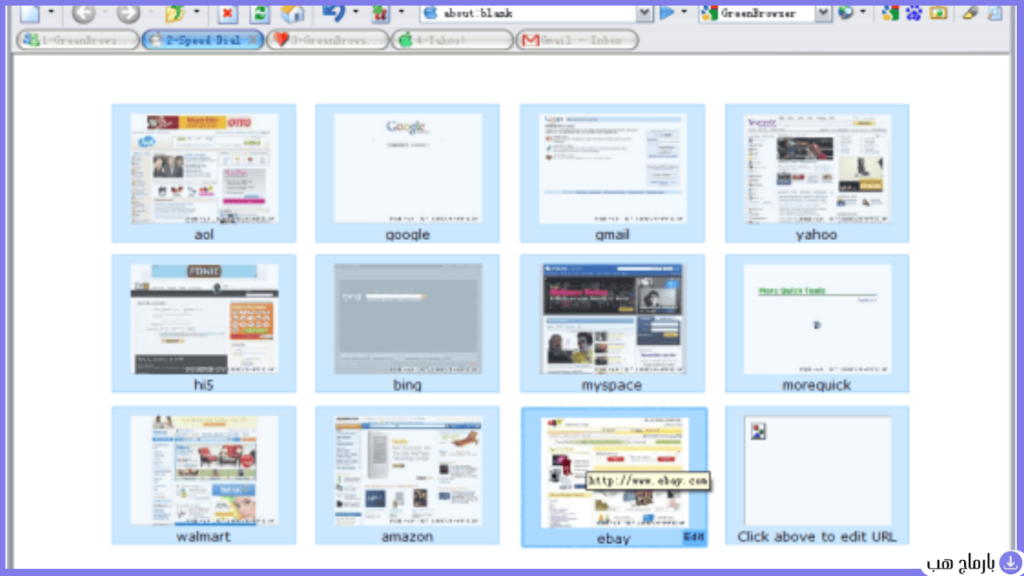
Task: Open the gmail speed dial thumbnail
Action: [613, 168]
